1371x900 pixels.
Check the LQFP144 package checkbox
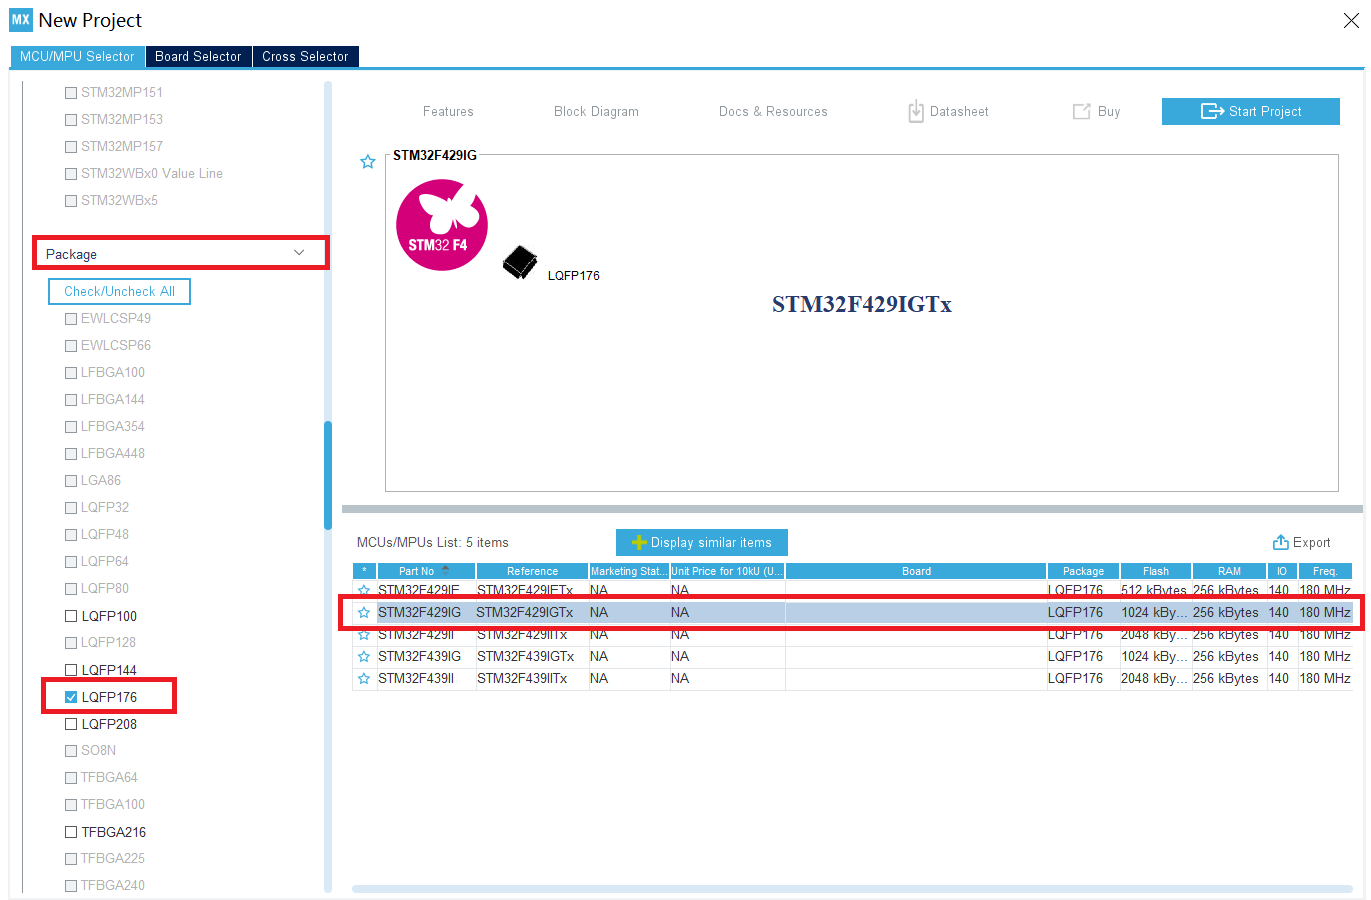tap(71, 670)
